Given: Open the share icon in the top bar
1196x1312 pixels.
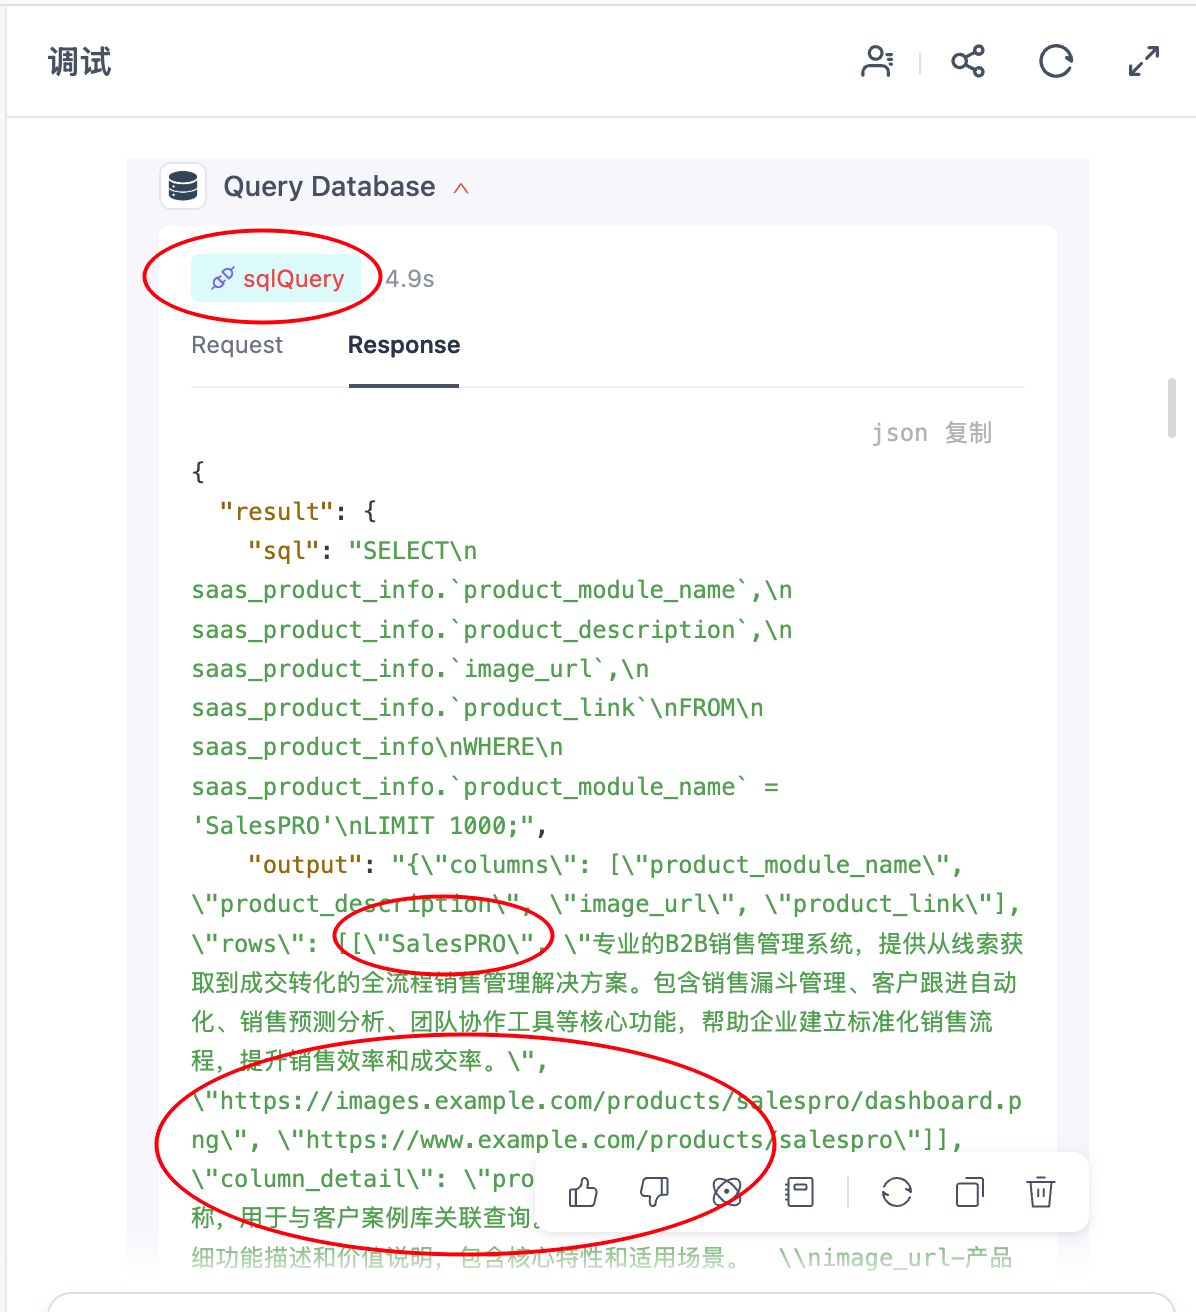Looking at the screenshot, I should click(967, 62).
